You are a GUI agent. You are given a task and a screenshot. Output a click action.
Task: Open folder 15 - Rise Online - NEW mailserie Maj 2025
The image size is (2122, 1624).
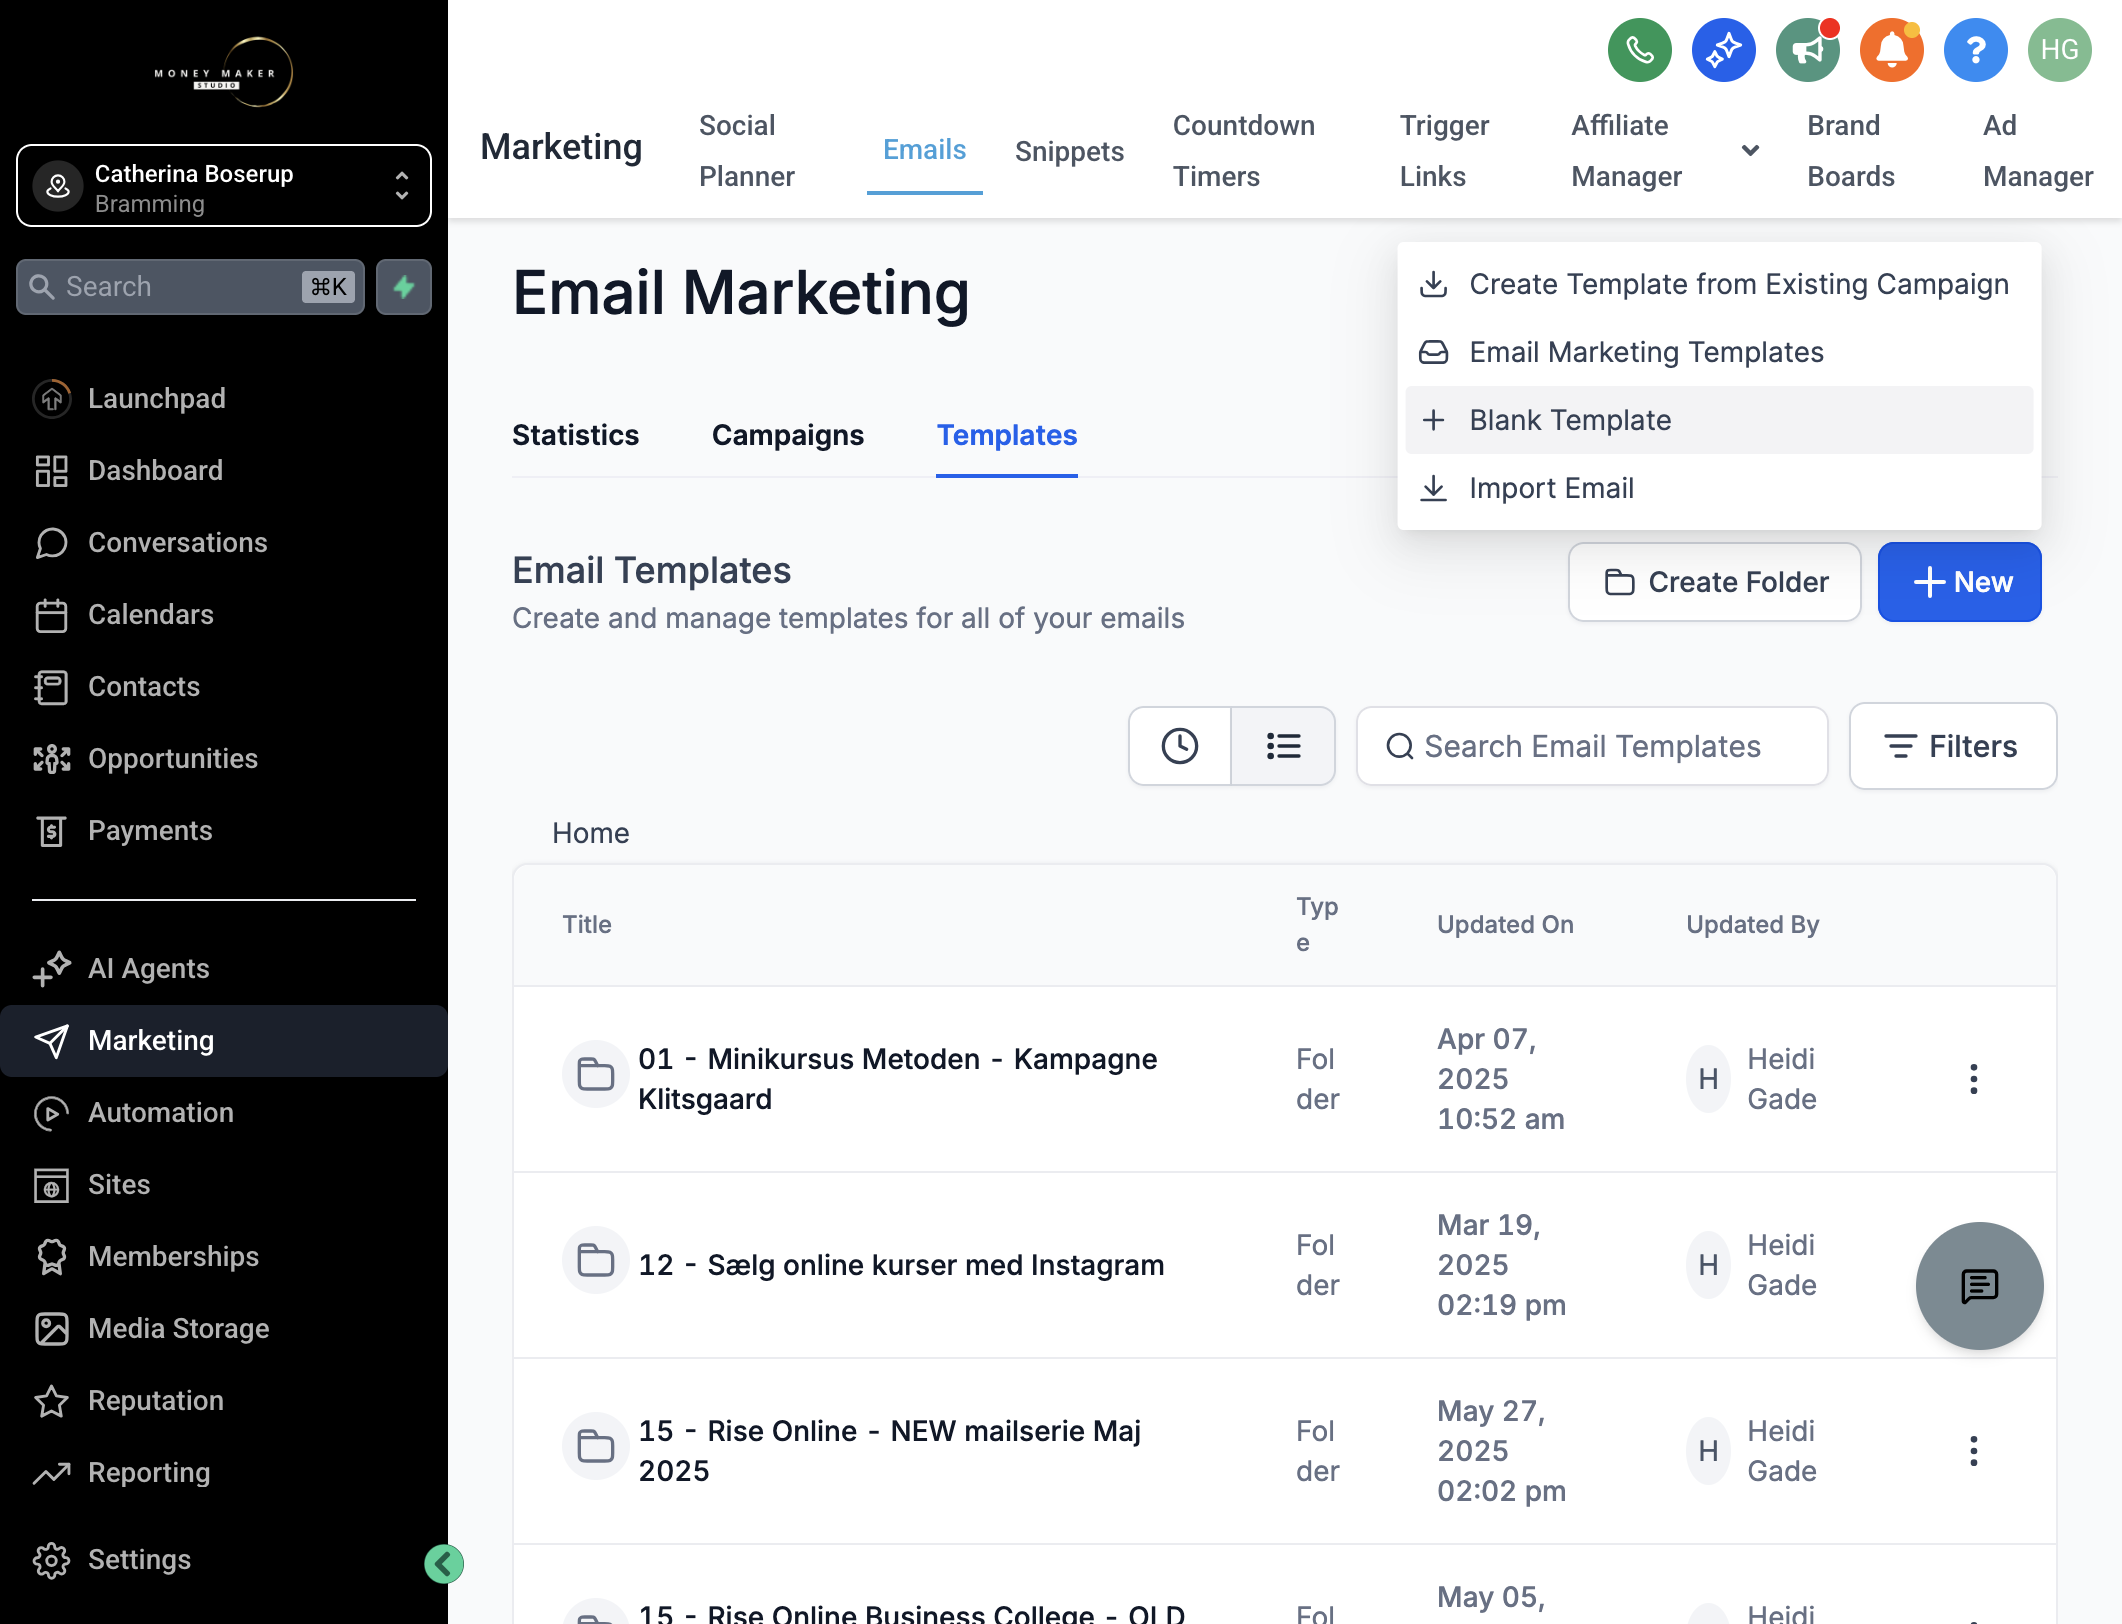[889, 1451]
